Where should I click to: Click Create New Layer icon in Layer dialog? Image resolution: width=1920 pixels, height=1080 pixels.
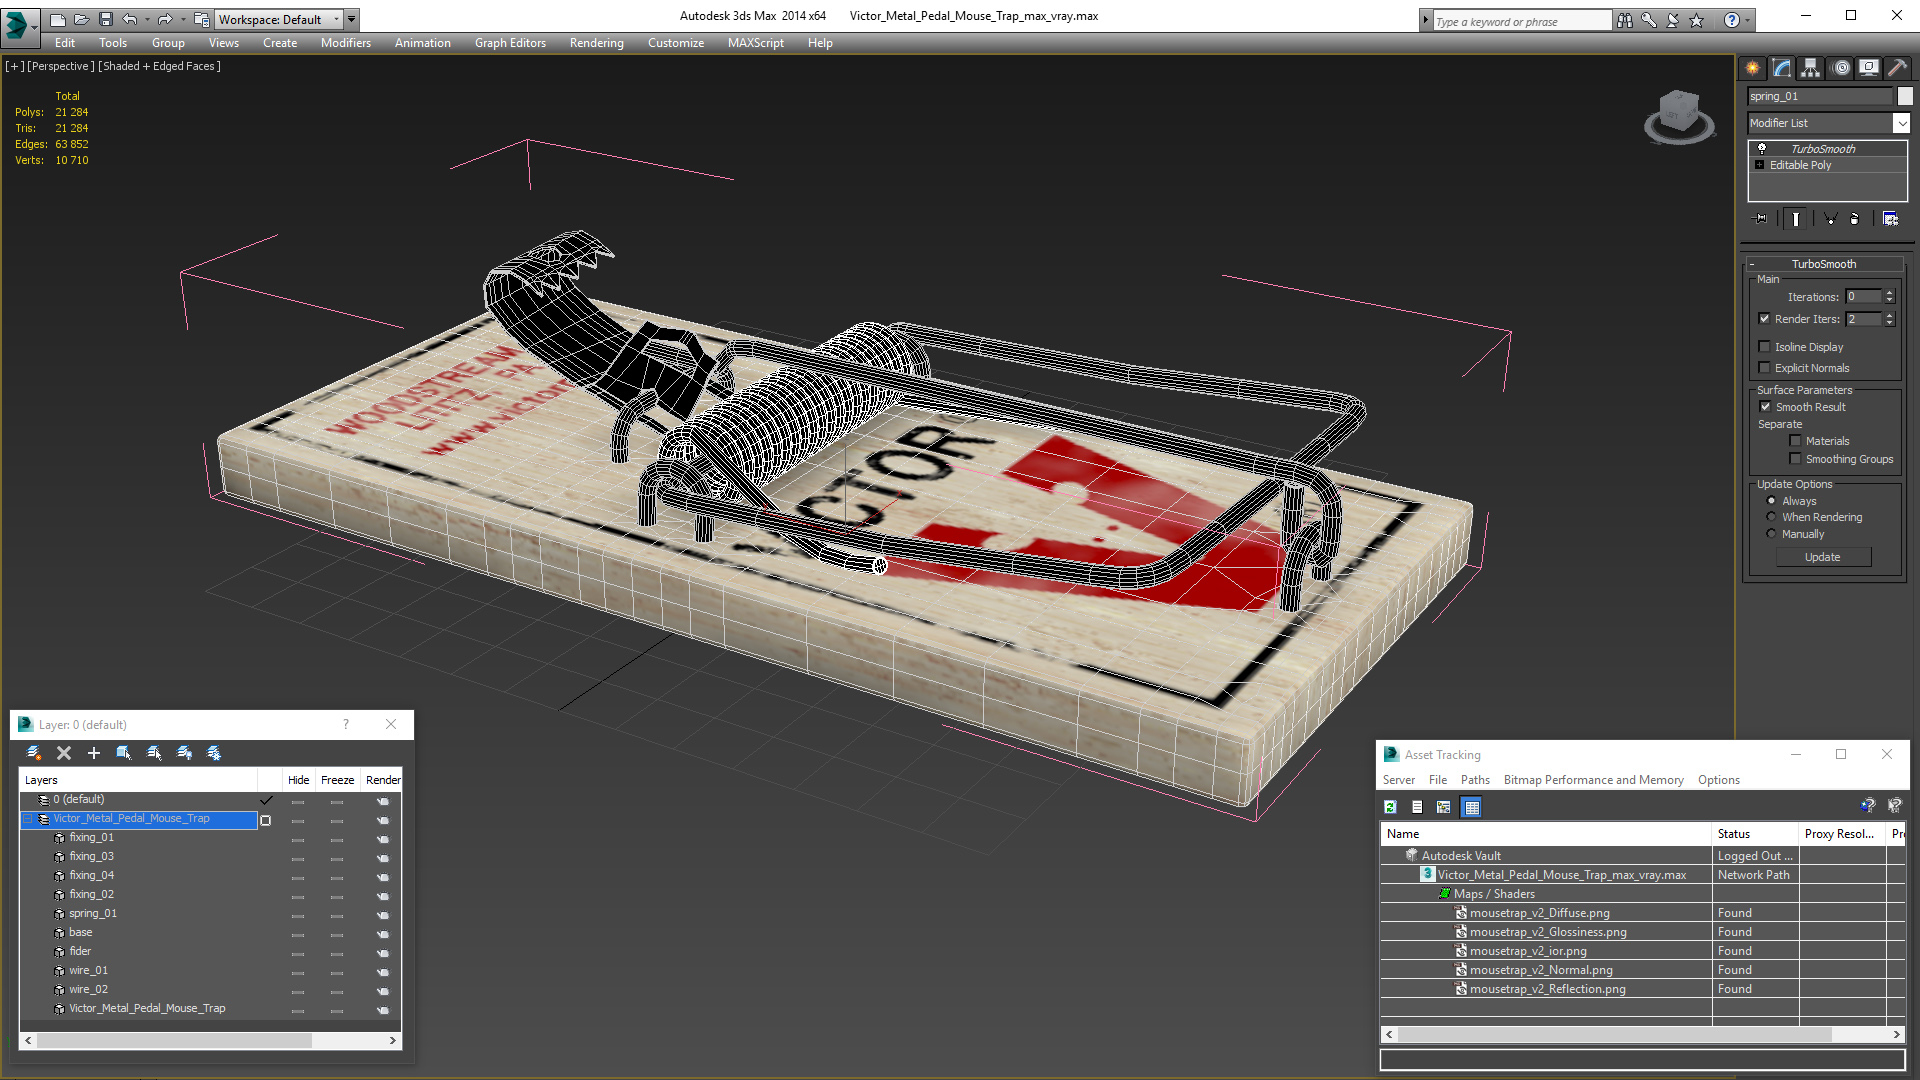33,753
